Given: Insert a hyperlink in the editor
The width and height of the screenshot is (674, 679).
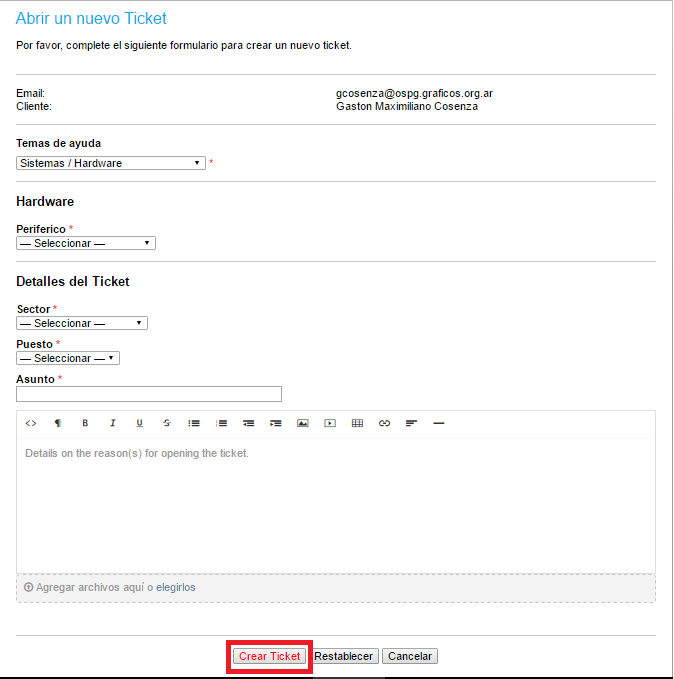Looking at the screenshot, I should (x=384, y=423).
